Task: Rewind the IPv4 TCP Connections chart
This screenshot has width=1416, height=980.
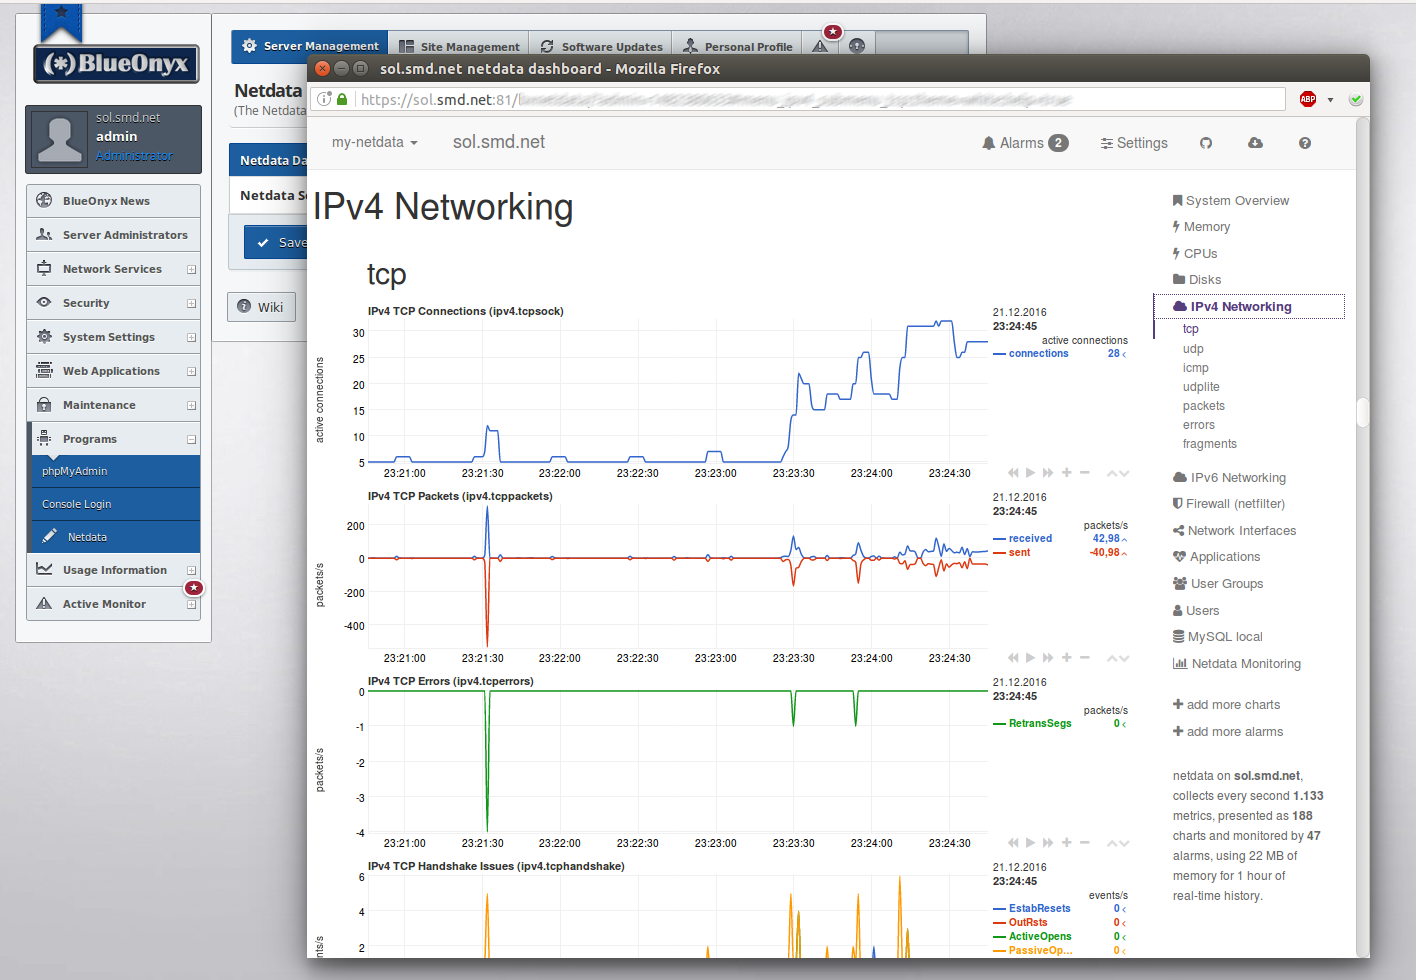Action: [1013, 473]
